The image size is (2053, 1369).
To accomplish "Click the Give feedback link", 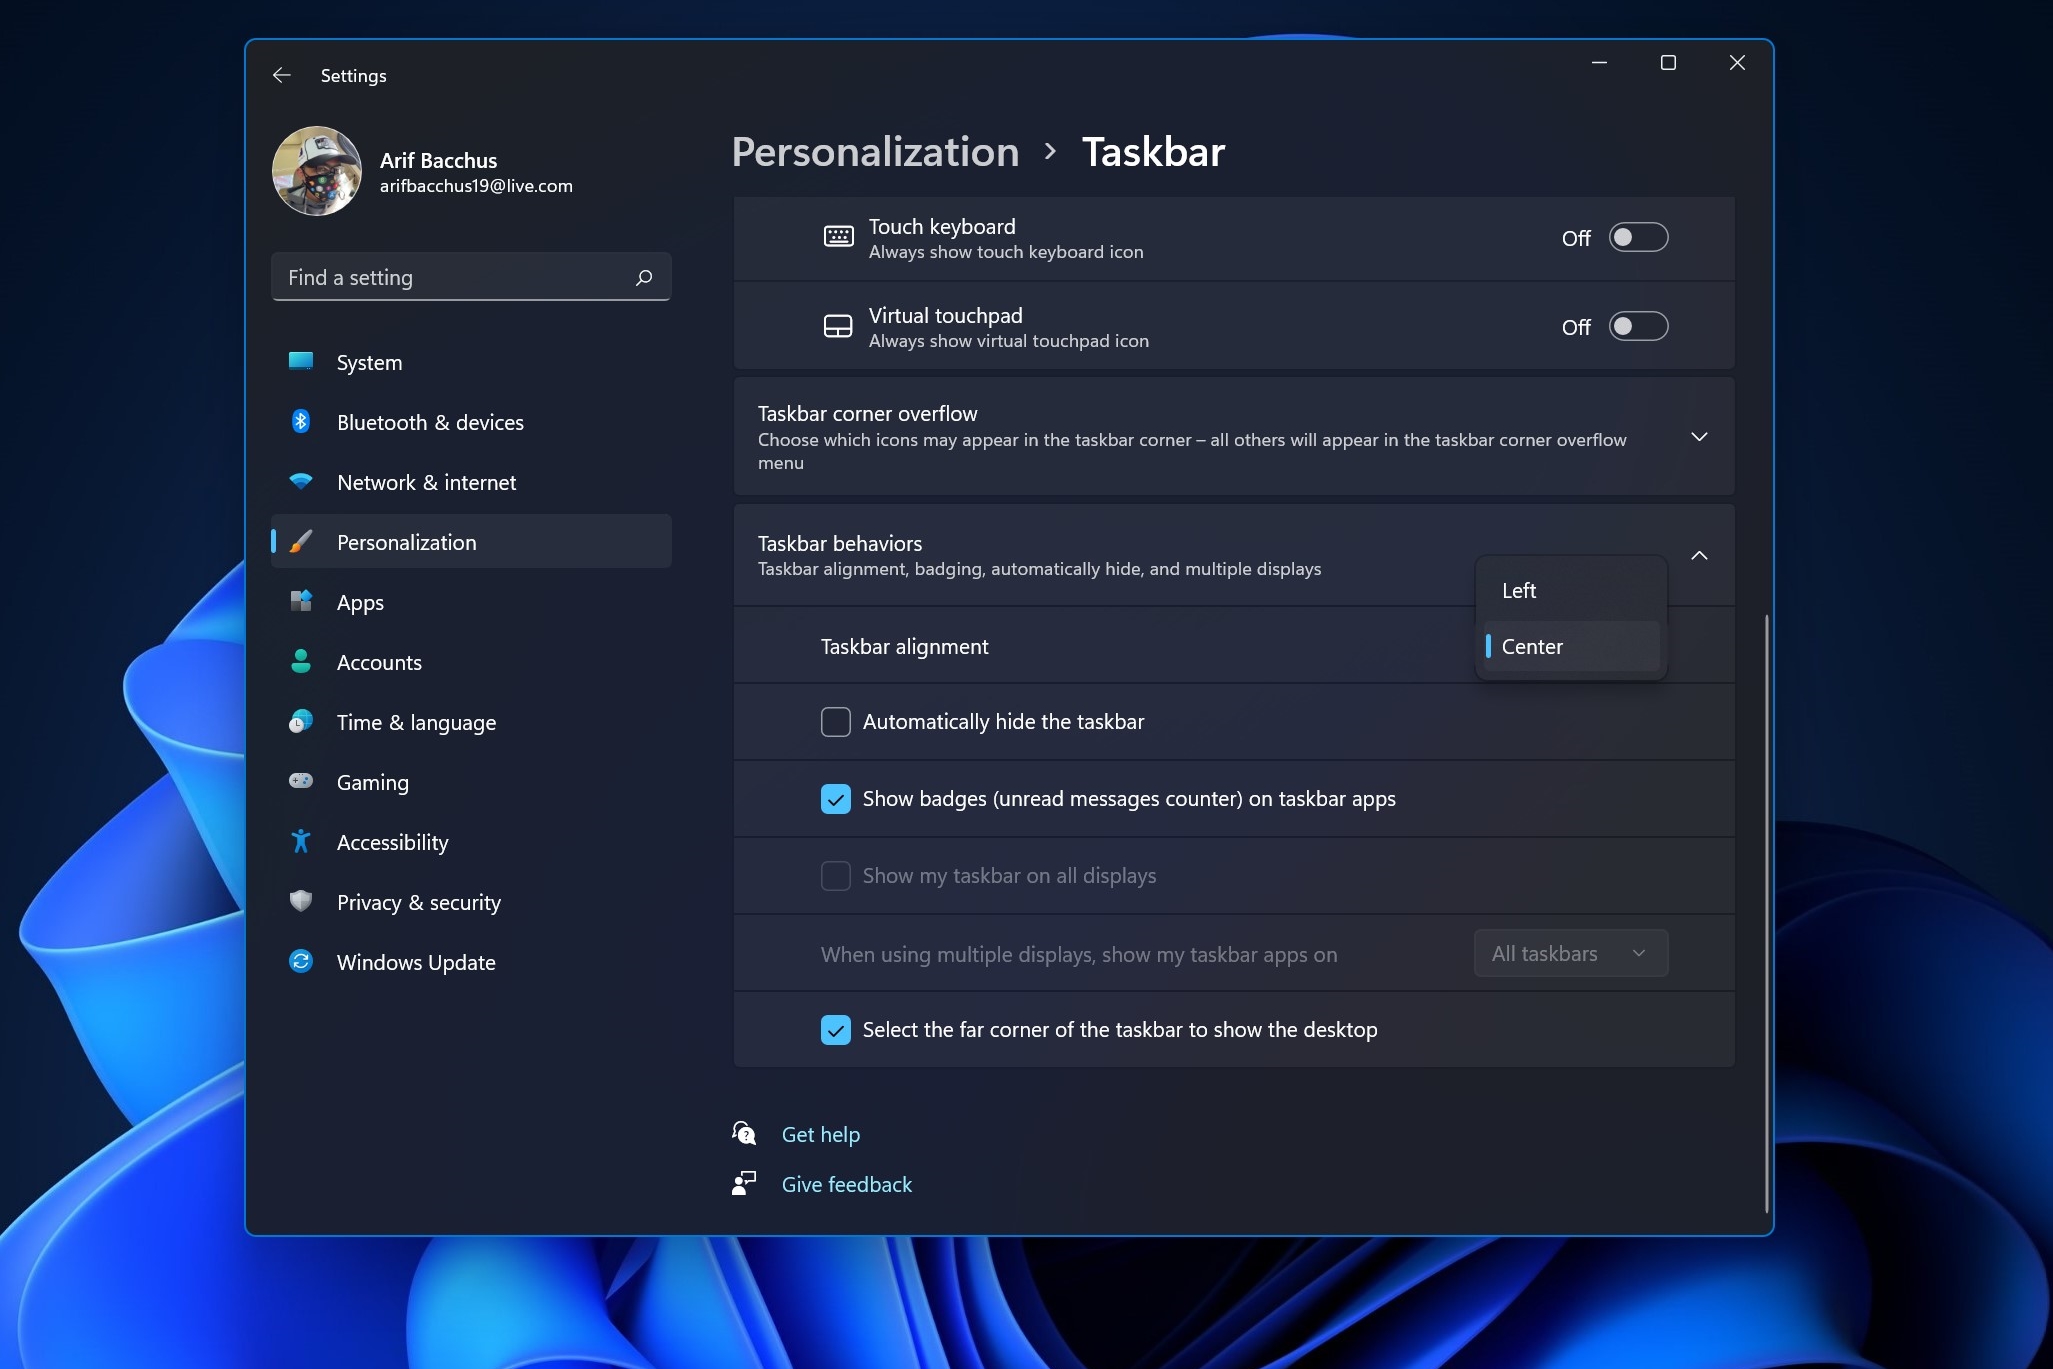I will tap(848, 1183).
